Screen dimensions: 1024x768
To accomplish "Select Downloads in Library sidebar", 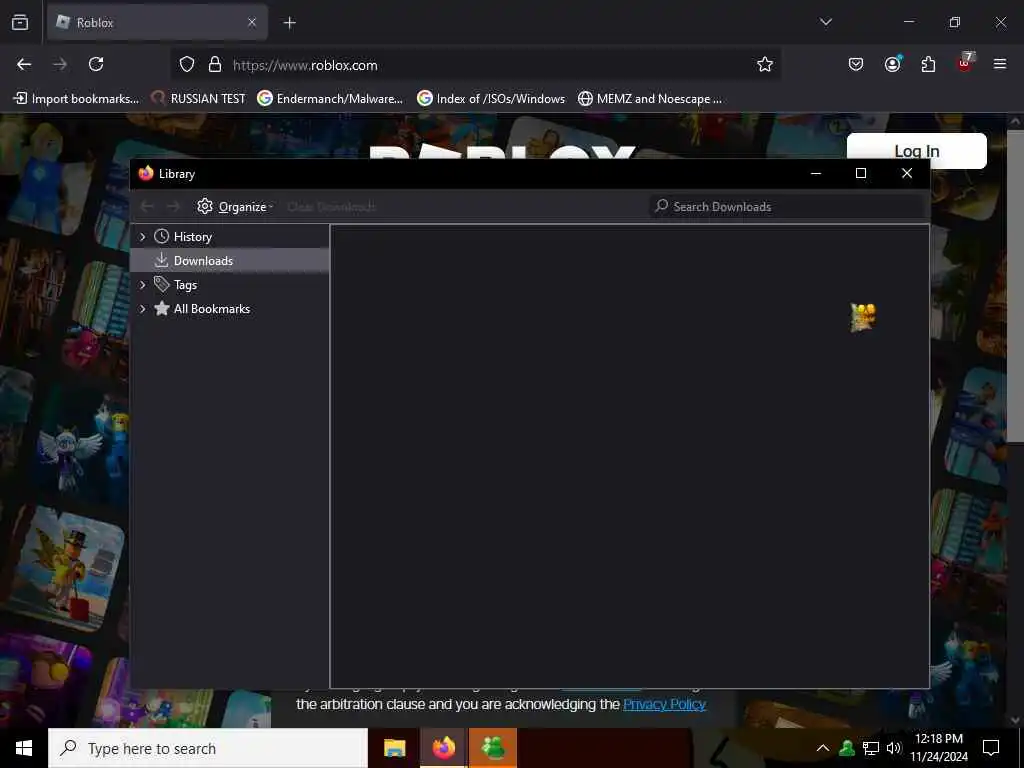I will (230, 261).
